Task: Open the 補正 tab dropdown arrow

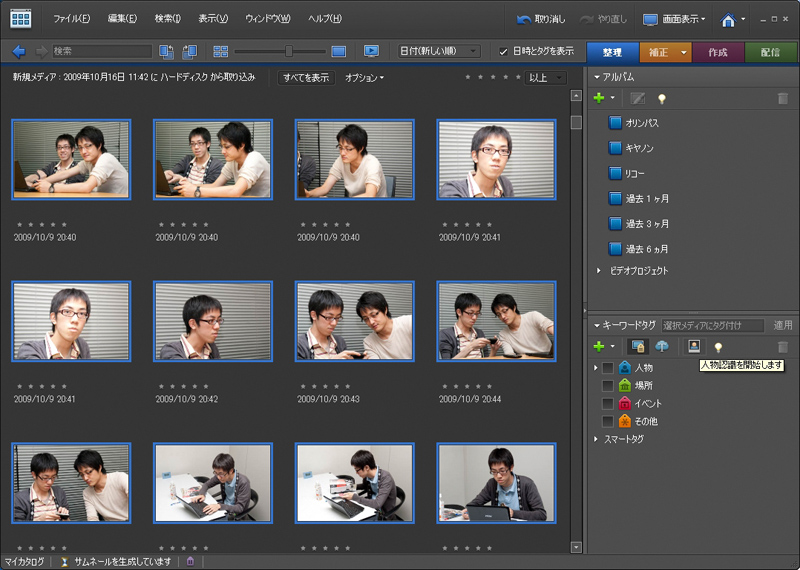Action: point(683,53)
